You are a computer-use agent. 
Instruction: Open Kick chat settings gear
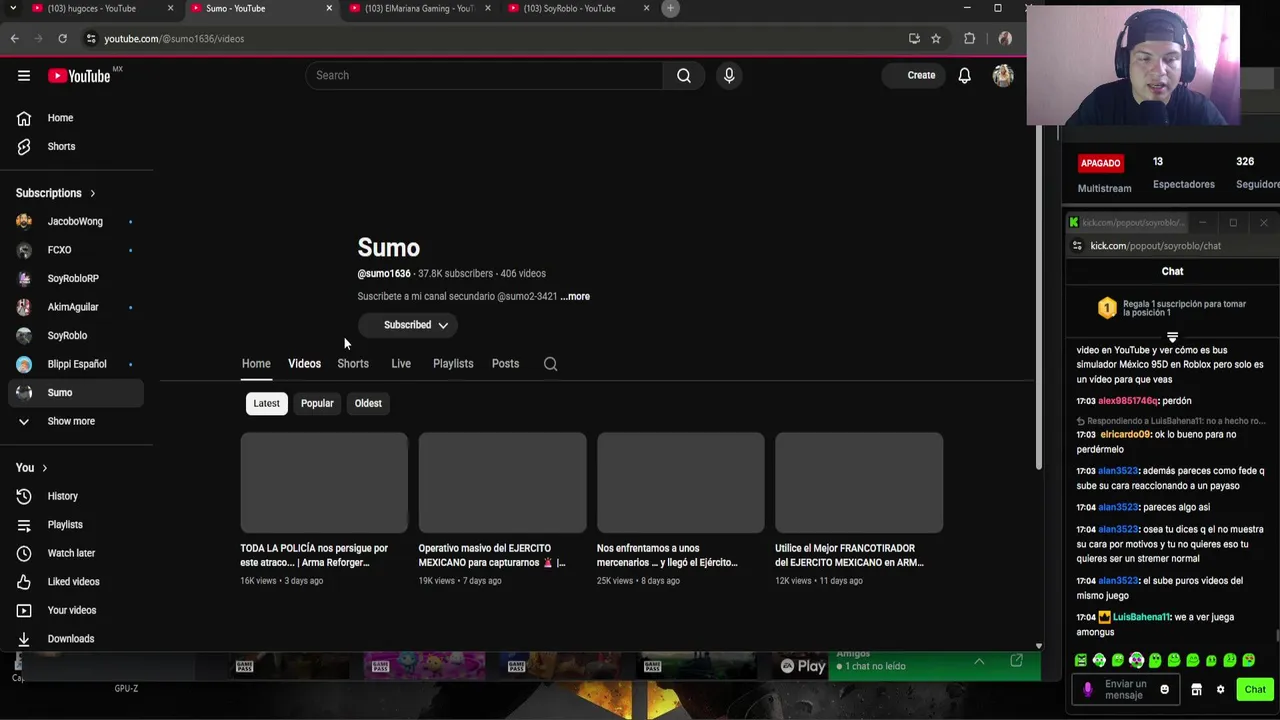(x=1220, y=689)
